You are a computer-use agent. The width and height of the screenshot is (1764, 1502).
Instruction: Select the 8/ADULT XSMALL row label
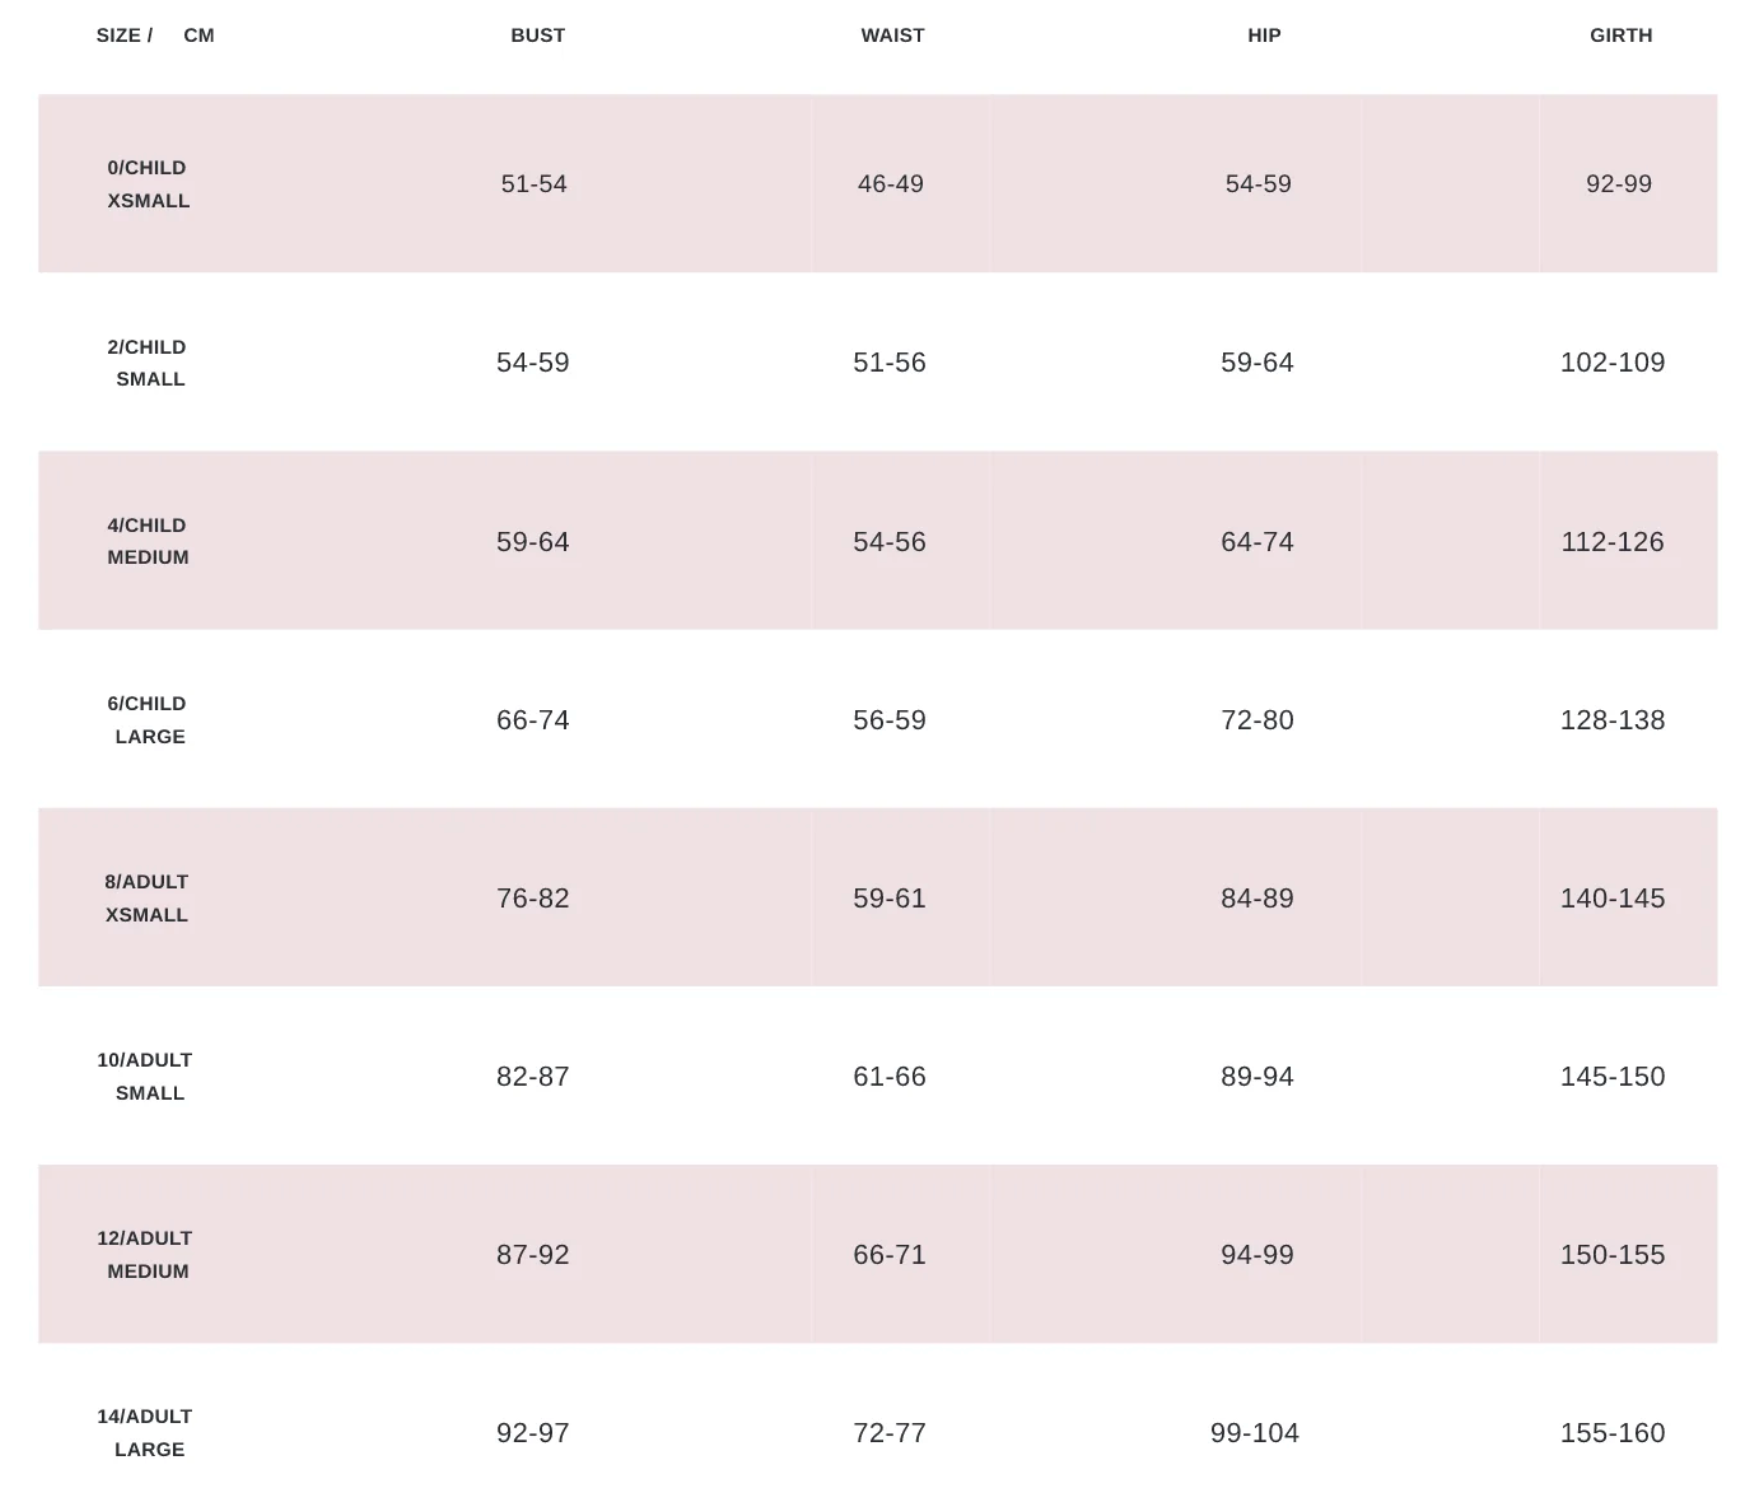pos(147,898)
